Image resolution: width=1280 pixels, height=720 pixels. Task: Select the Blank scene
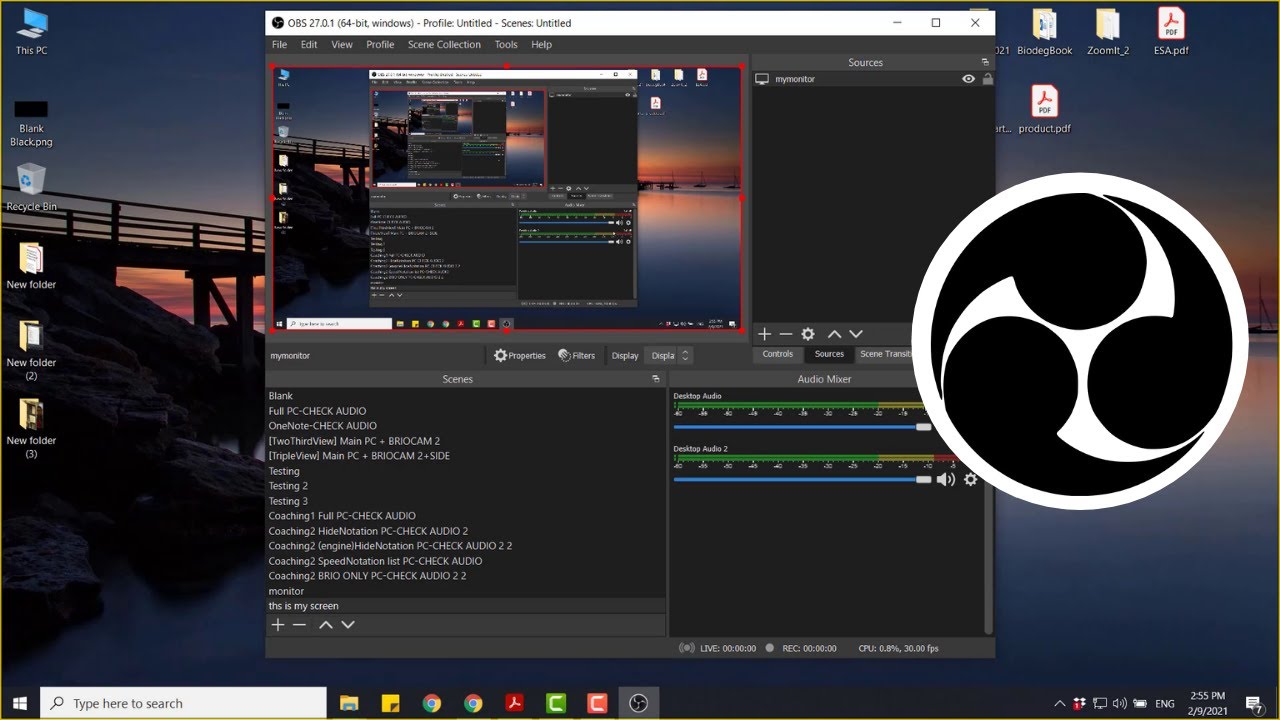[x=465, y=396]
